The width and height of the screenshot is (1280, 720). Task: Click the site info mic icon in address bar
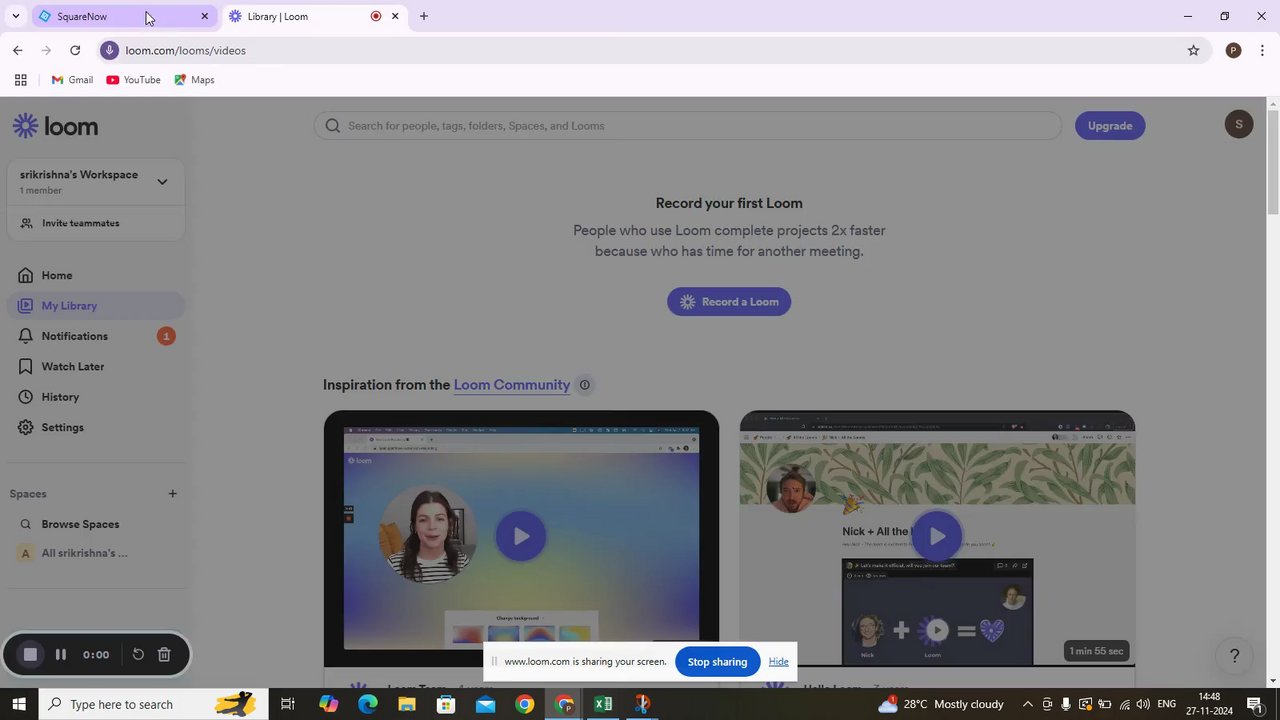(x=110, y=50)
